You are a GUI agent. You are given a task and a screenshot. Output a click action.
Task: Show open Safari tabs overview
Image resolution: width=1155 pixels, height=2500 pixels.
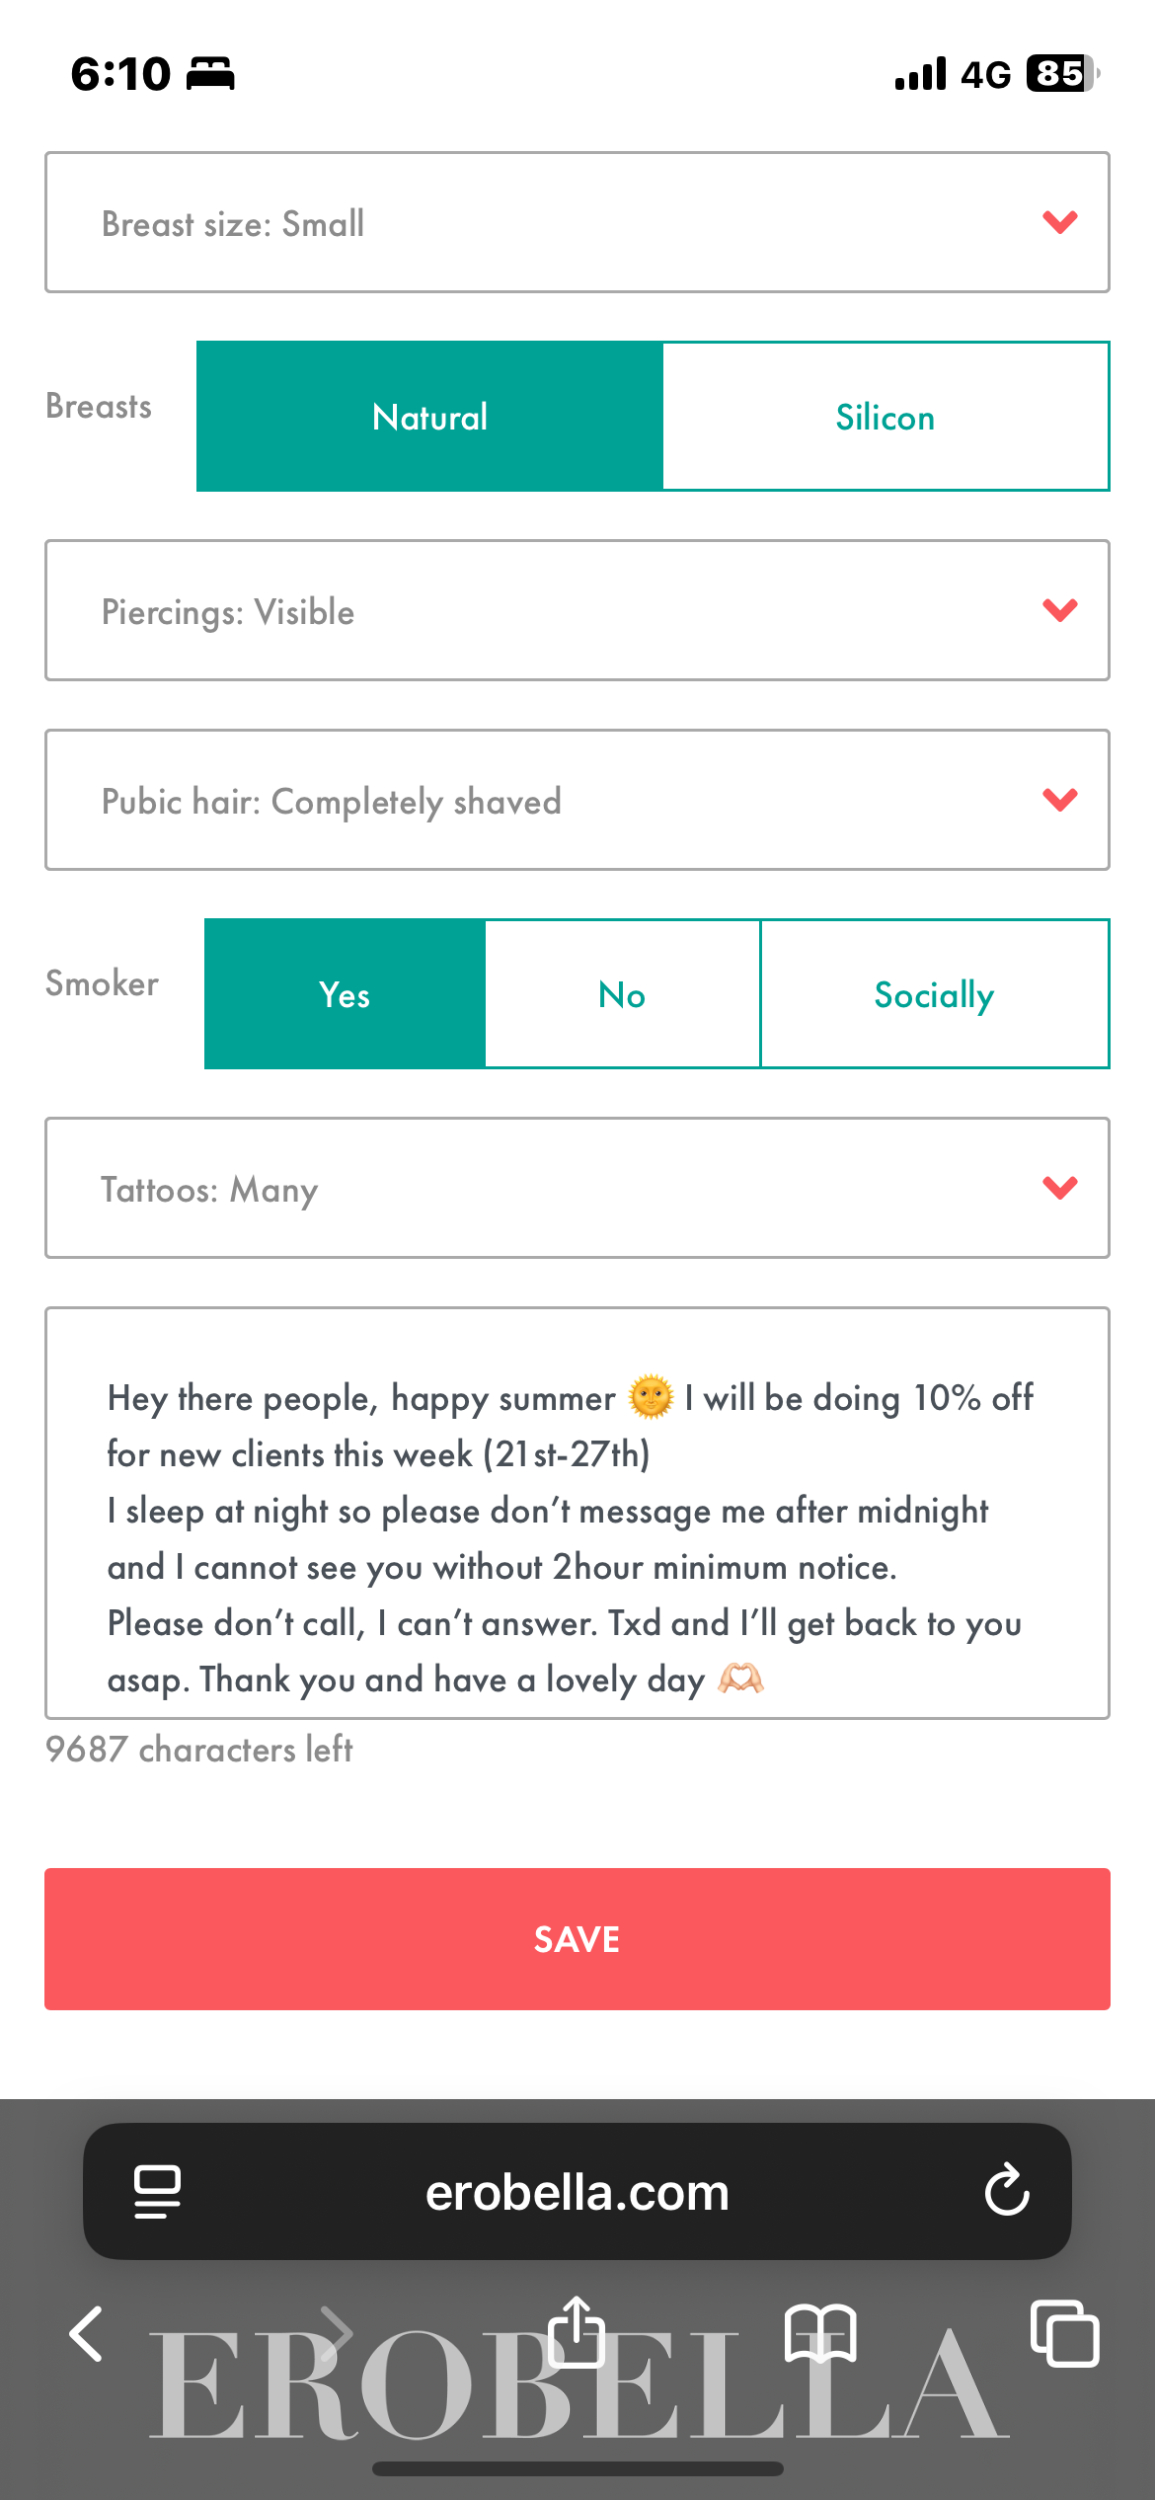pyautogui.click(x=1064, y=2333)
